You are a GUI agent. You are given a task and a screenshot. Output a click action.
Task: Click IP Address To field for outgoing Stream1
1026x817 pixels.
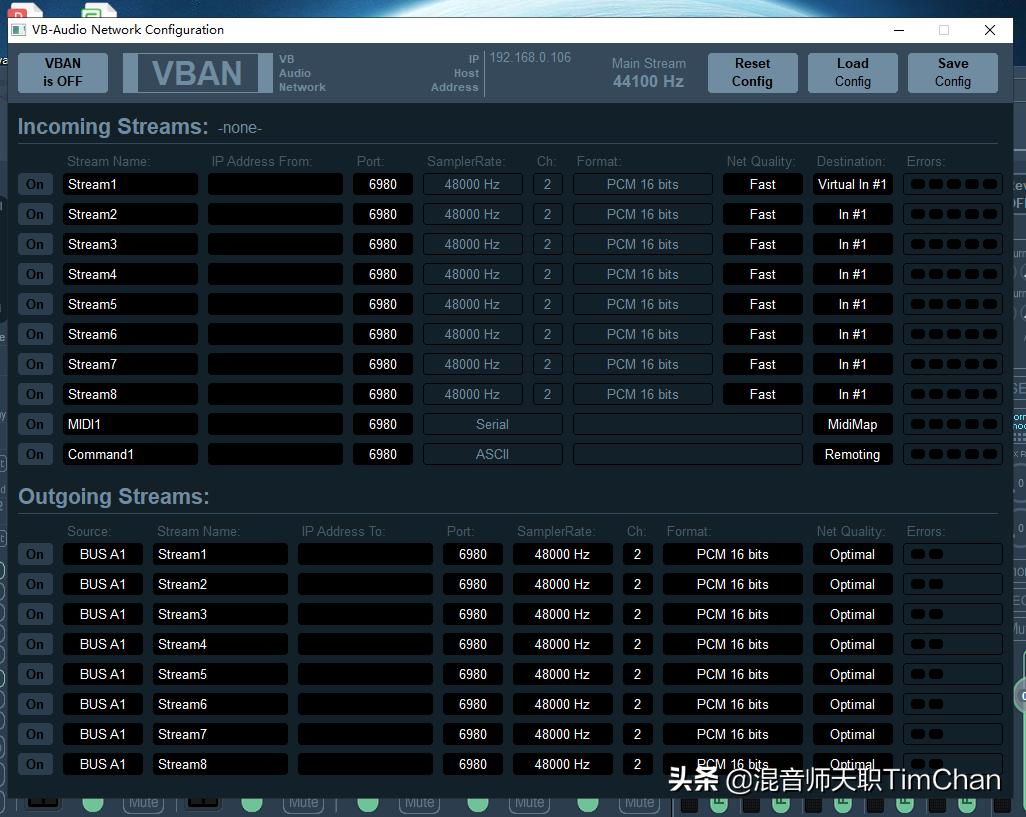[x=365, y=555]
